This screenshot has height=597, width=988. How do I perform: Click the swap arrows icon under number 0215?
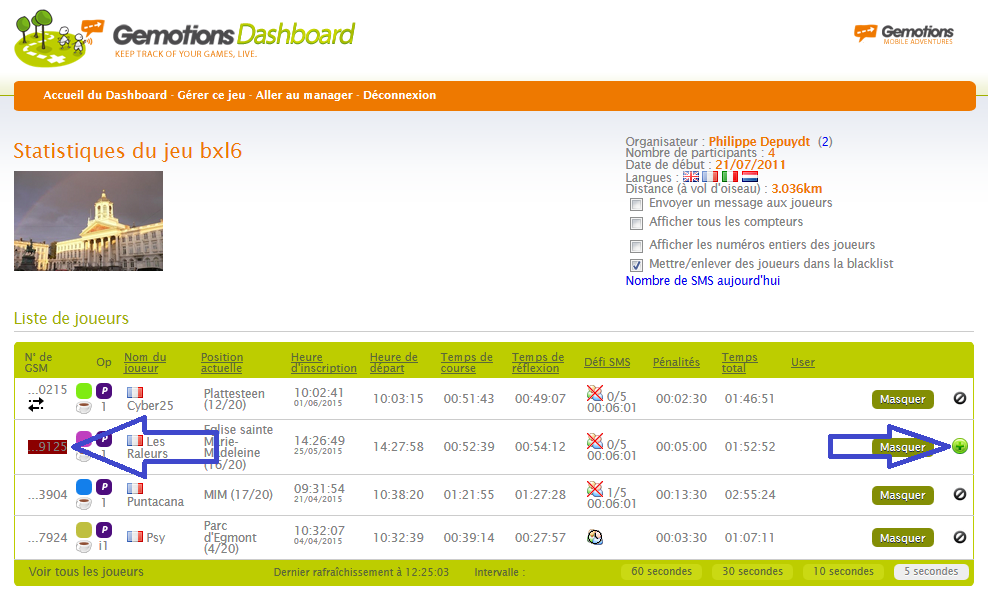(x=36, y=405)
